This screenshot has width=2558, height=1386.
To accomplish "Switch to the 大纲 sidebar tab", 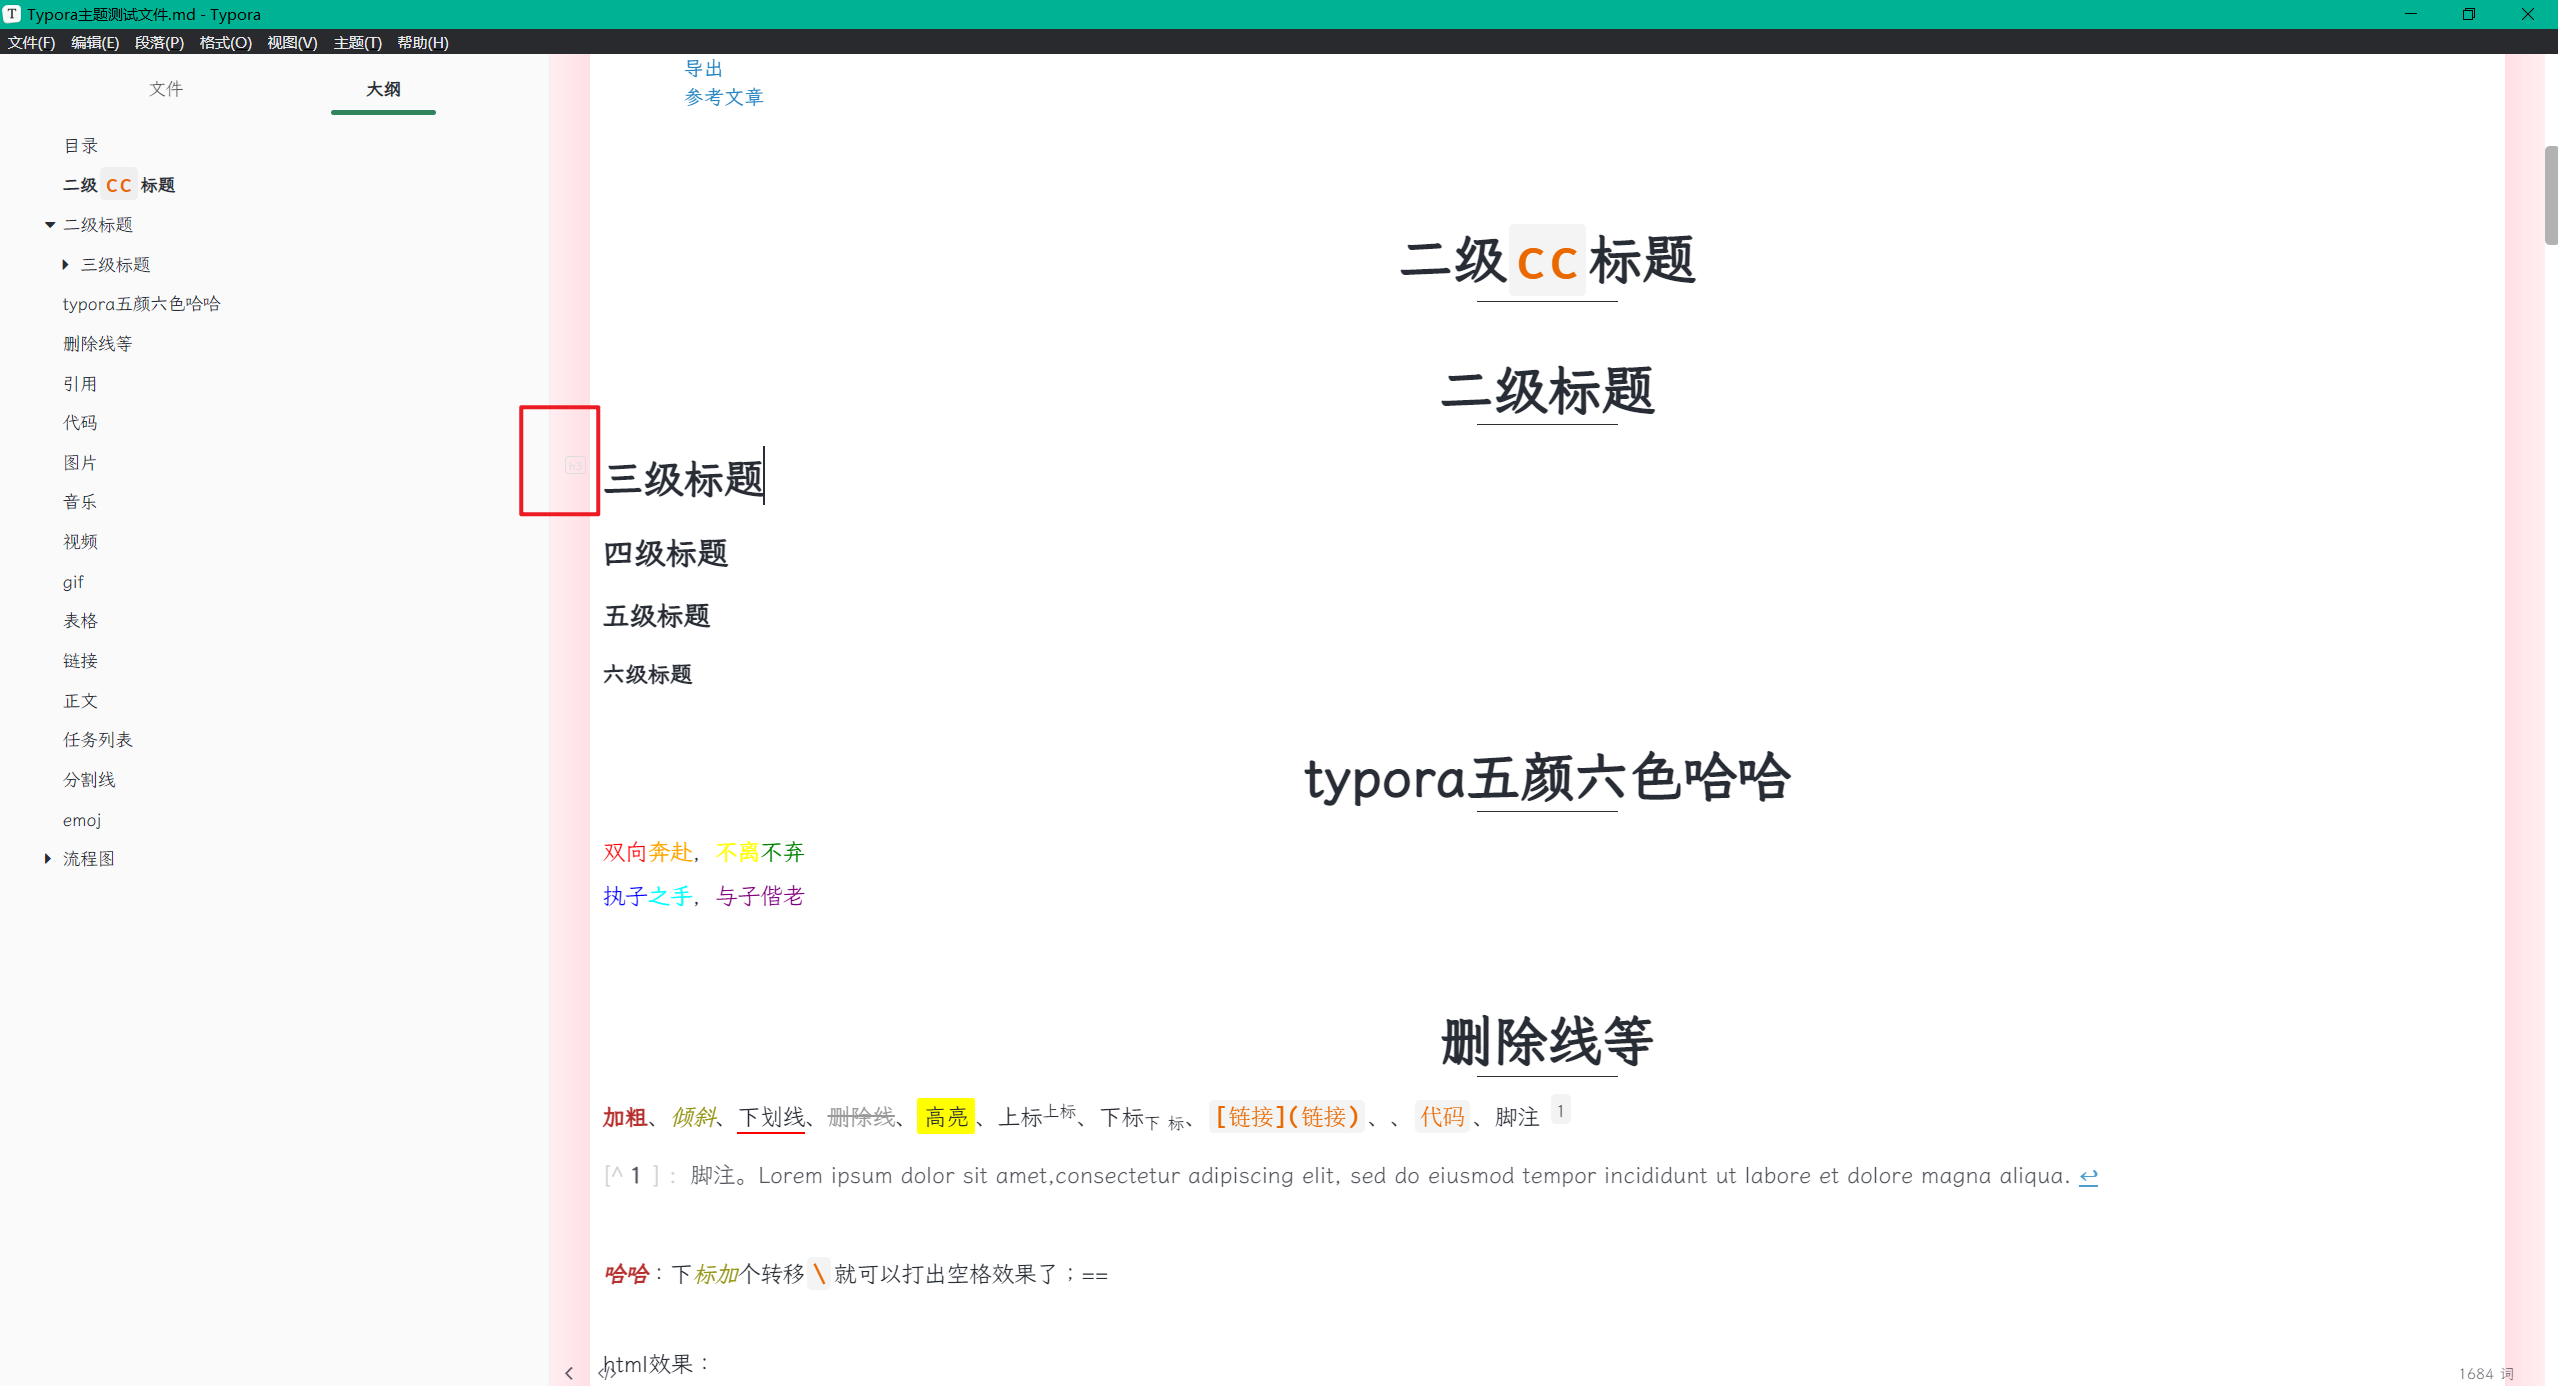I will [383, 89].
